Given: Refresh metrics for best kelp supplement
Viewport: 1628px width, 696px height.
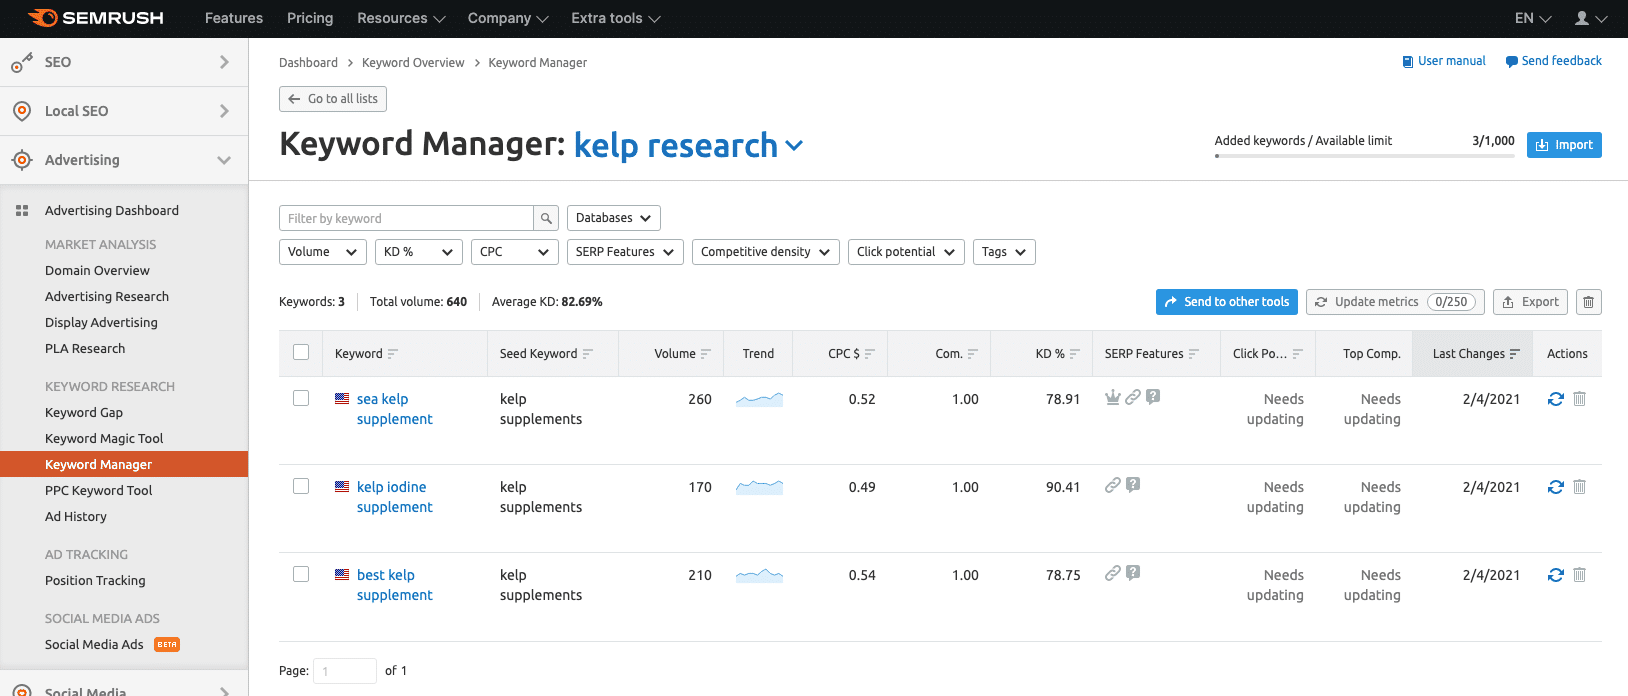Looking at the screenshot, I should point(1556,575).
